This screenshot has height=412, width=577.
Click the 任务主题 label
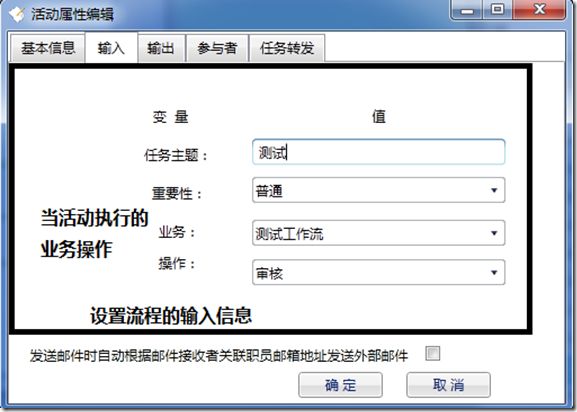point(176,155)
